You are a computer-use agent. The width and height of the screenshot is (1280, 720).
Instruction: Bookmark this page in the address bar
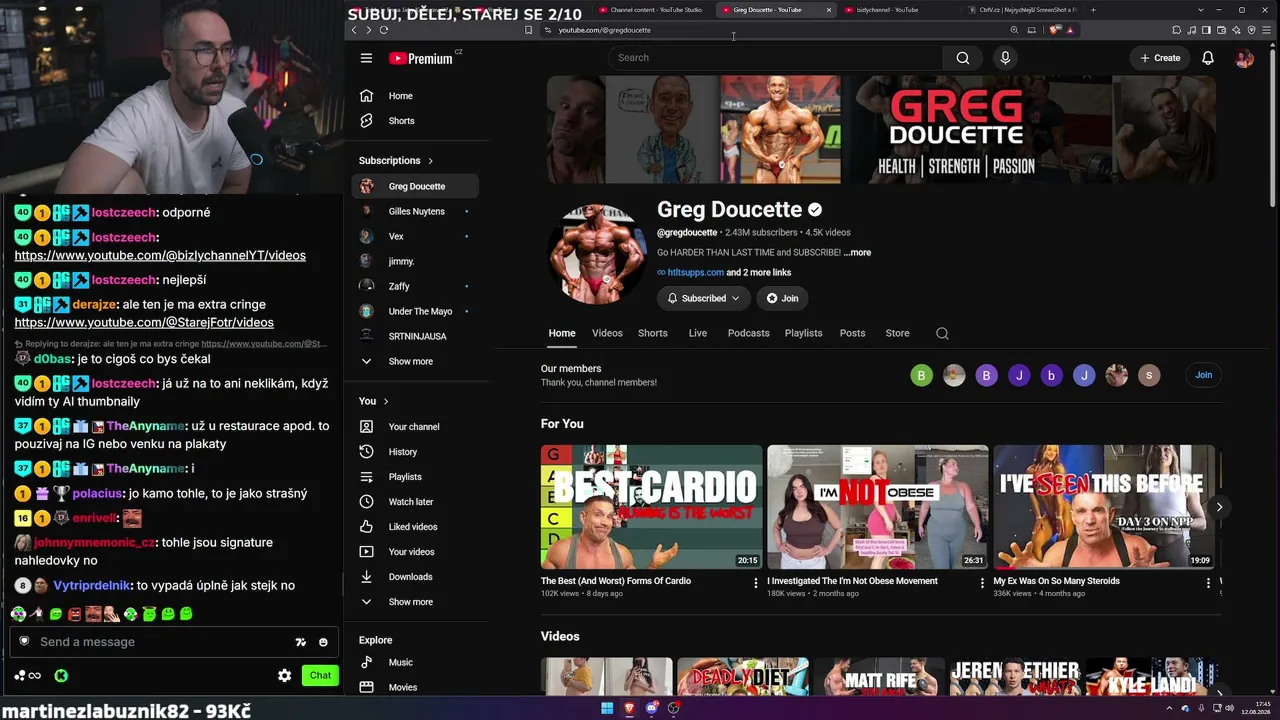click(528, 30)
